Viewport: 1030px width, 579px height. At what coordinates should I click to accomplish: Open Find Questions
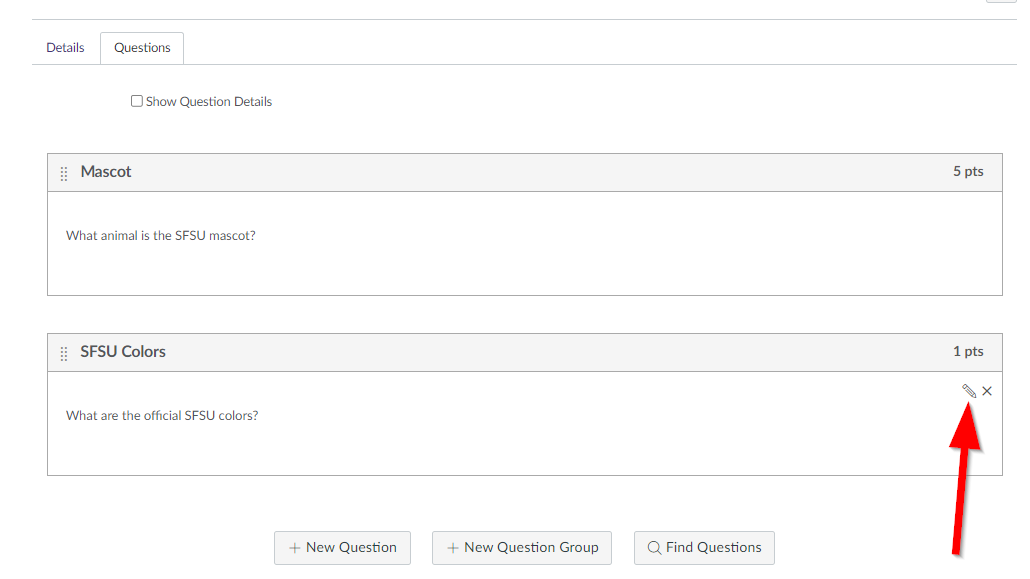(704, 548)
